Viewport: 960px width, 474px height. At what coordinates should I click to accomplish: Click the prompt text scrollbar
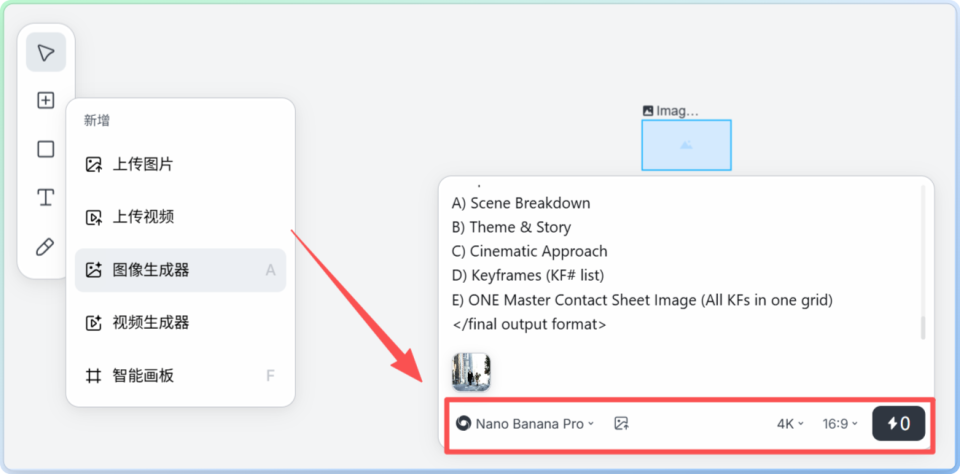[923, 326]
